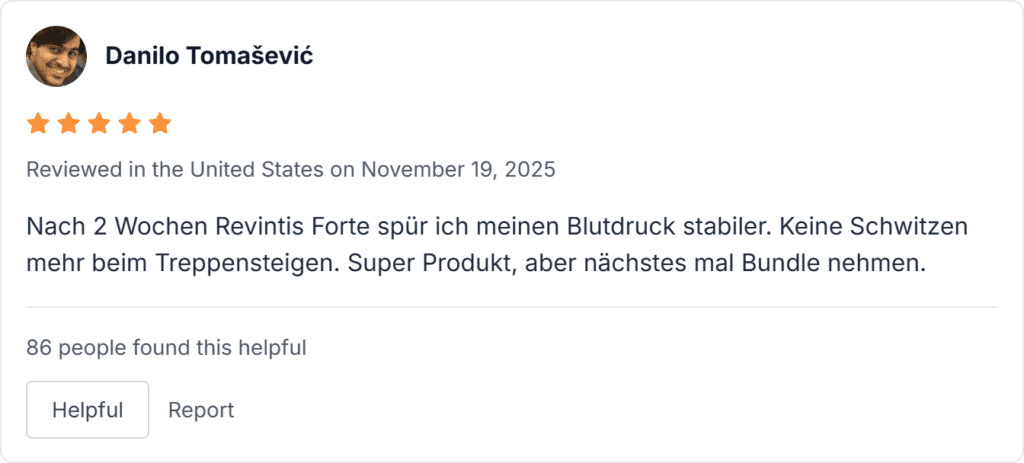This screenshot has height=463, width=1024.
Task: Click the date November 19, 2025
Action: coord(458,169)
